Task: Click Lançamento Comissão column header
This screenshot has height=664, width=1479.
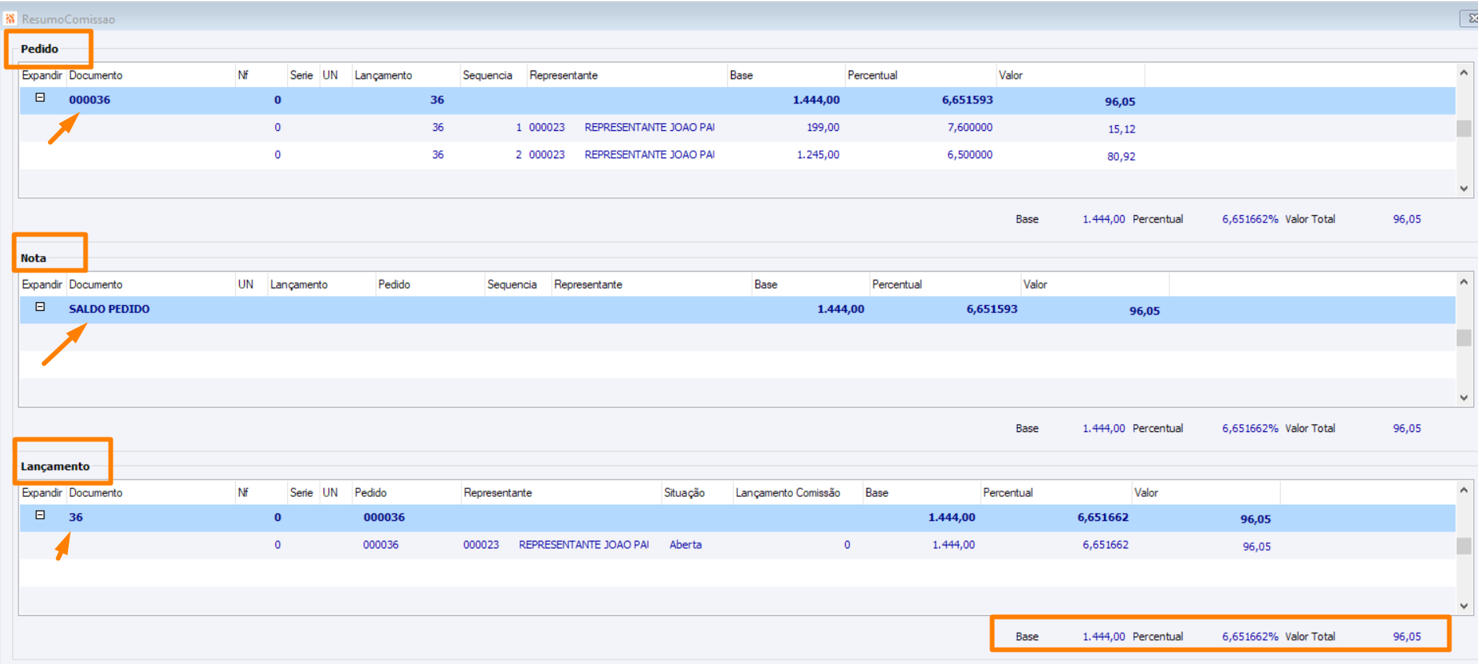Action: point(787,493)
